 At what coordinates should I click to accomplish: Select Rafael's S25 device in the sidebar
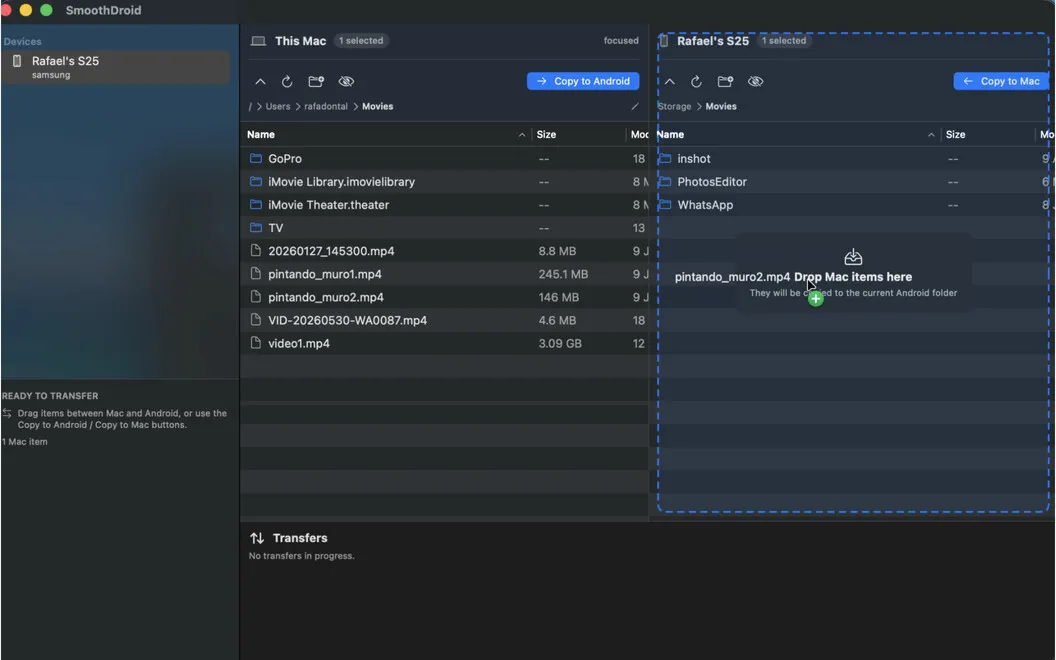(116, 67)
